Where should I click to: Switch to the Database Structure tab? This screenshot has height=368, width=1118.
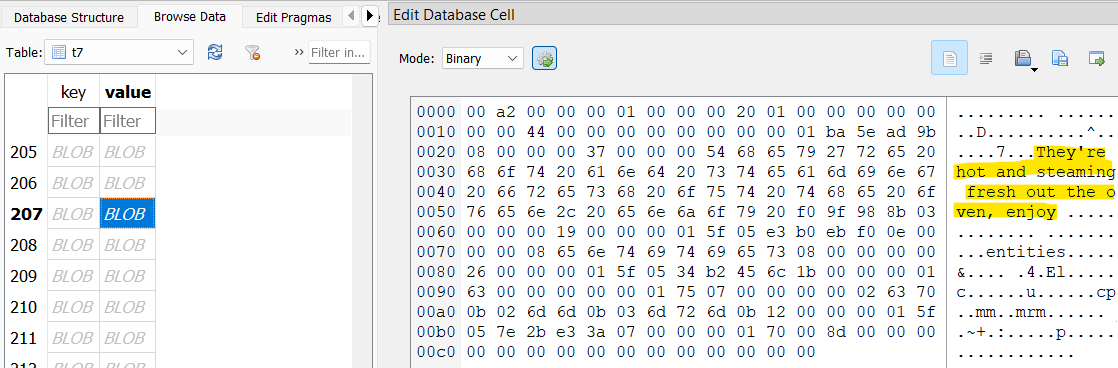tap(69, 18)
